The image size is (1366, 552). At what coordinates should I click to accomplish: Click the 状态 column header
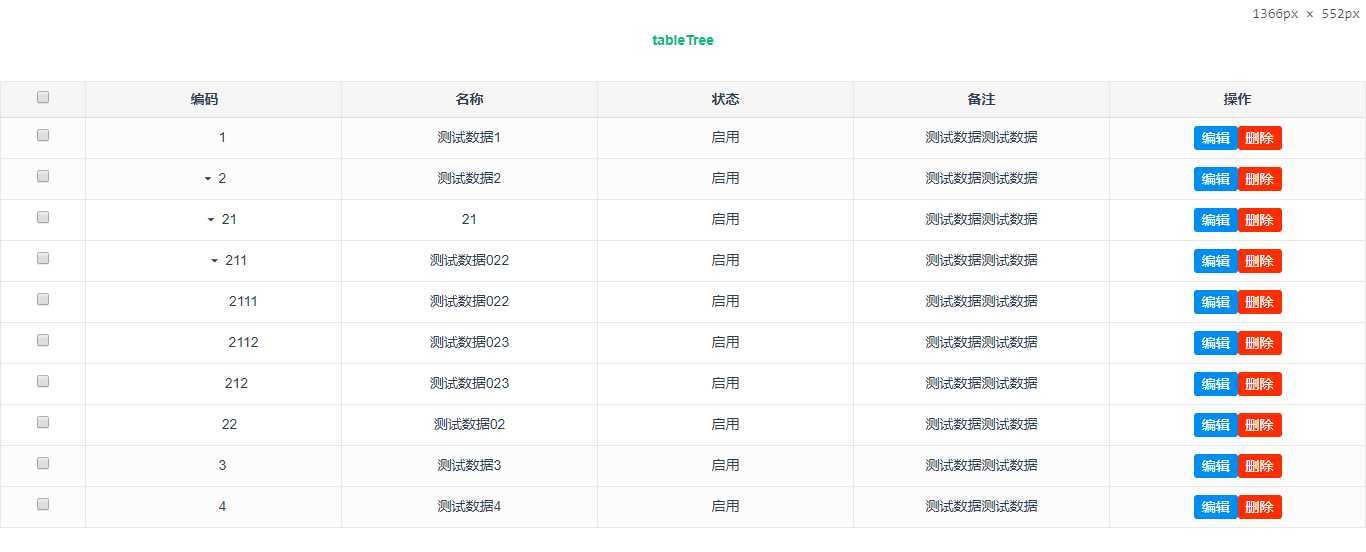(x=725, y=99)
